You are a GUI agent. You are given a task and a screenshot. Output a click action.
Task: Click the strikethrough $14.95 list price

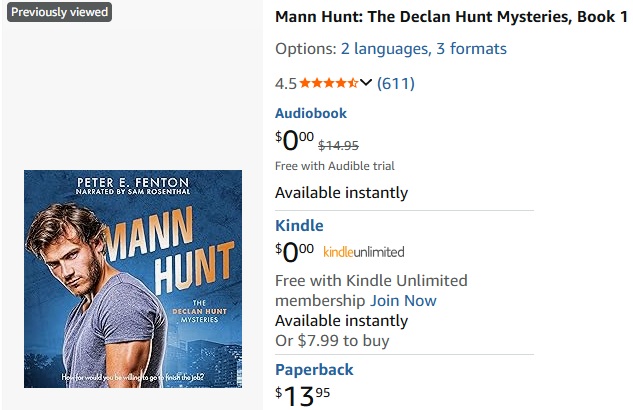coord(338,144)
